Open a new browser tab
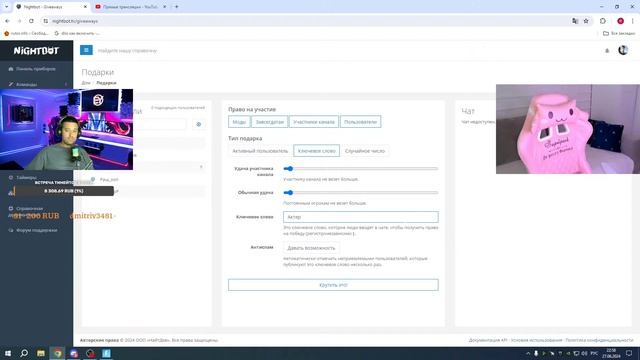 point(177,7)
